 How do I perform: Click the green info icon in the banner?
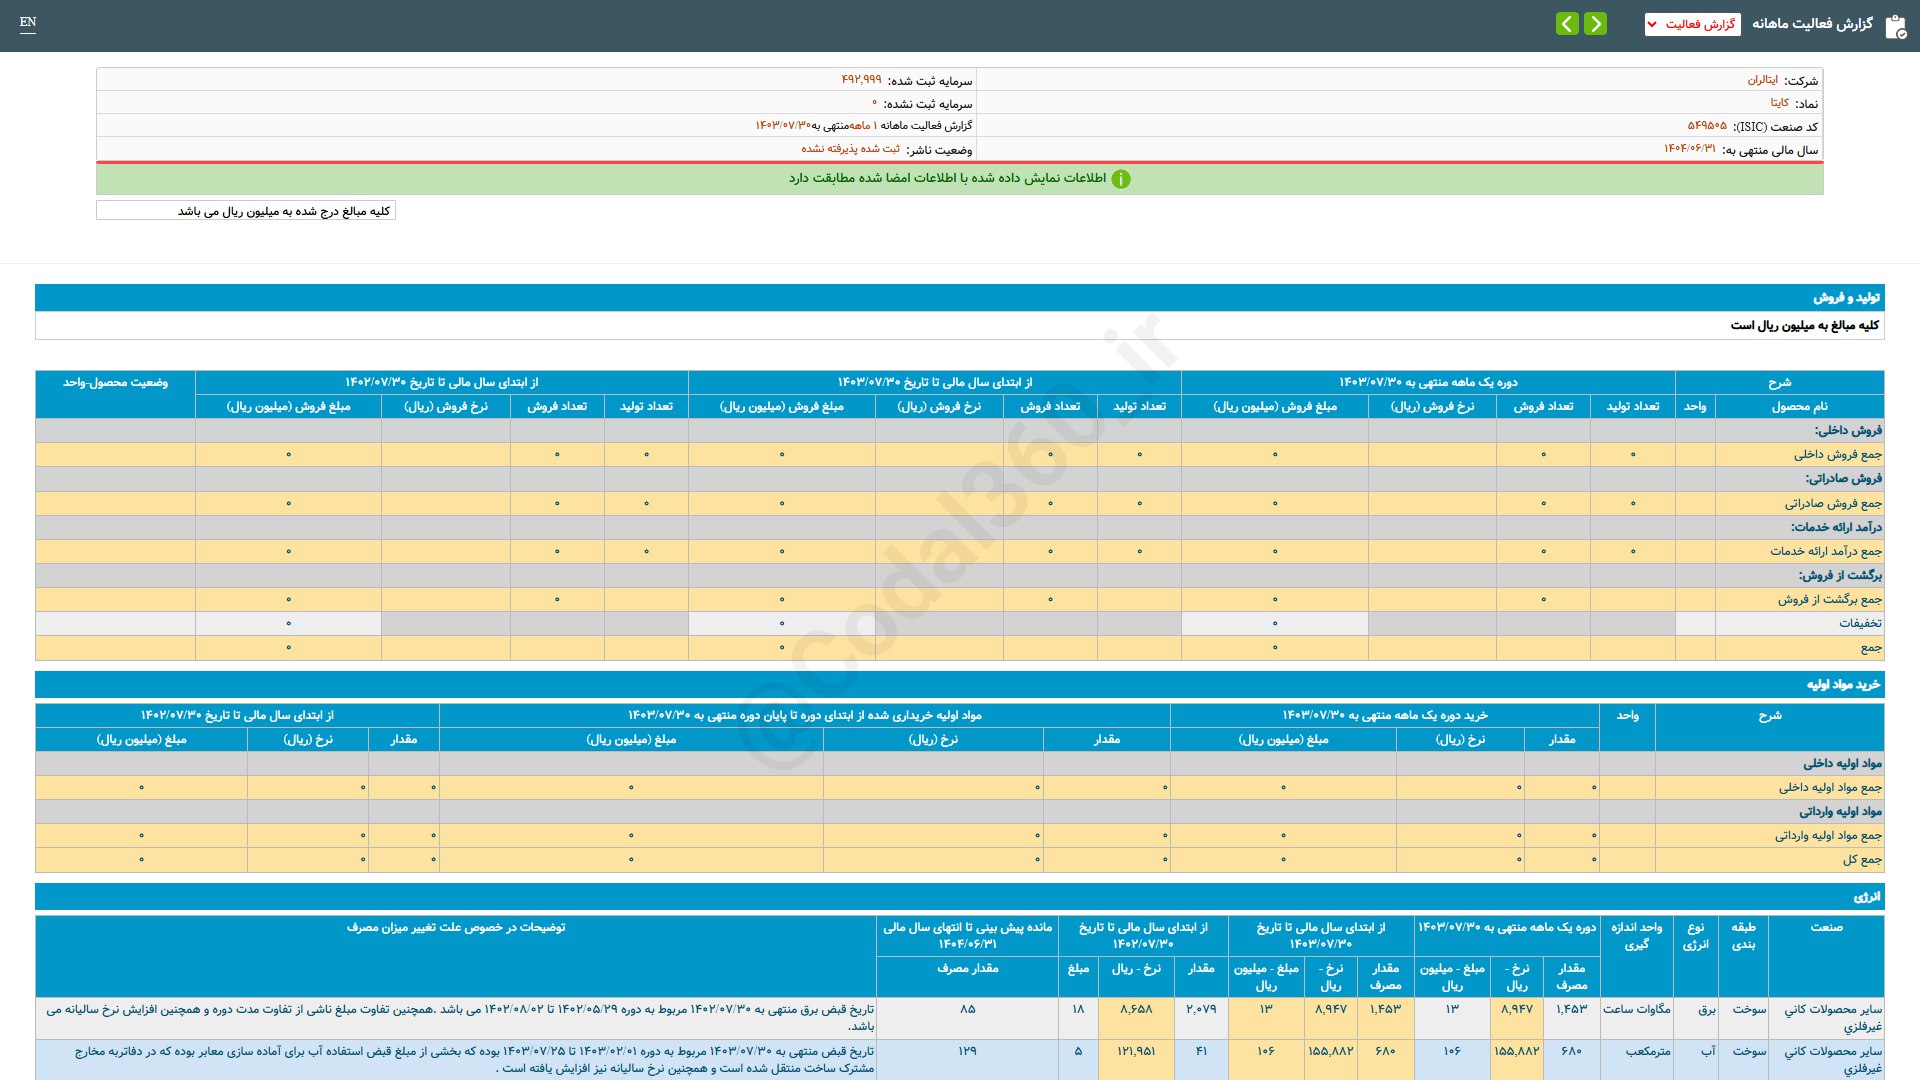tap(1121, 179)
